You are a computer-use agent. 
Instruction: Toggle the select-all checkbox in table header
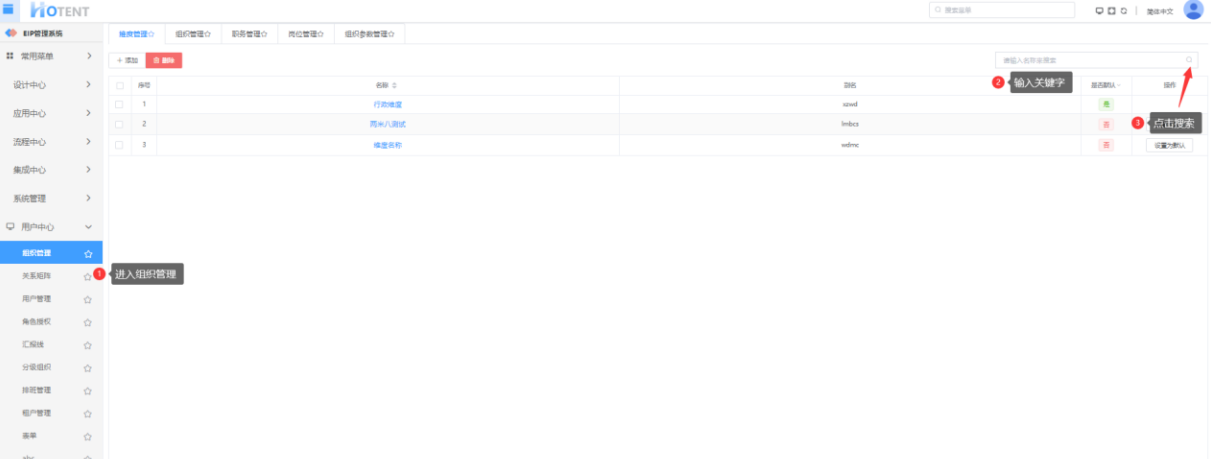(x=119, y=85)
